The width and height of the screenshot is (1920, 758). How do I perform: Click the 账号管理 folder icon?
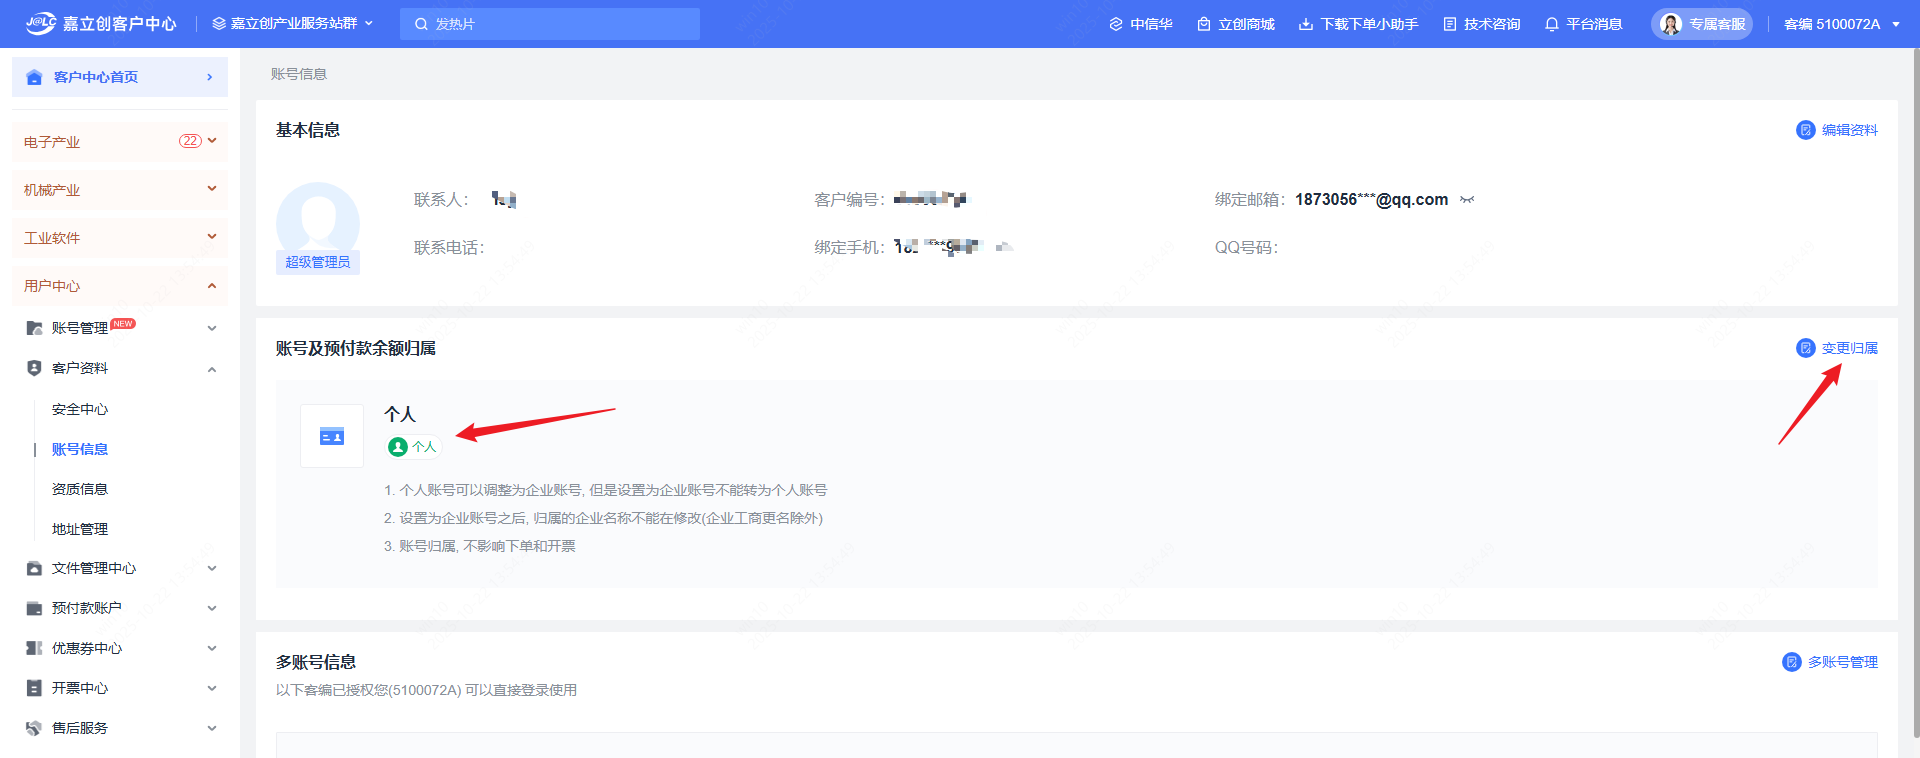click(x=34, y=328)
